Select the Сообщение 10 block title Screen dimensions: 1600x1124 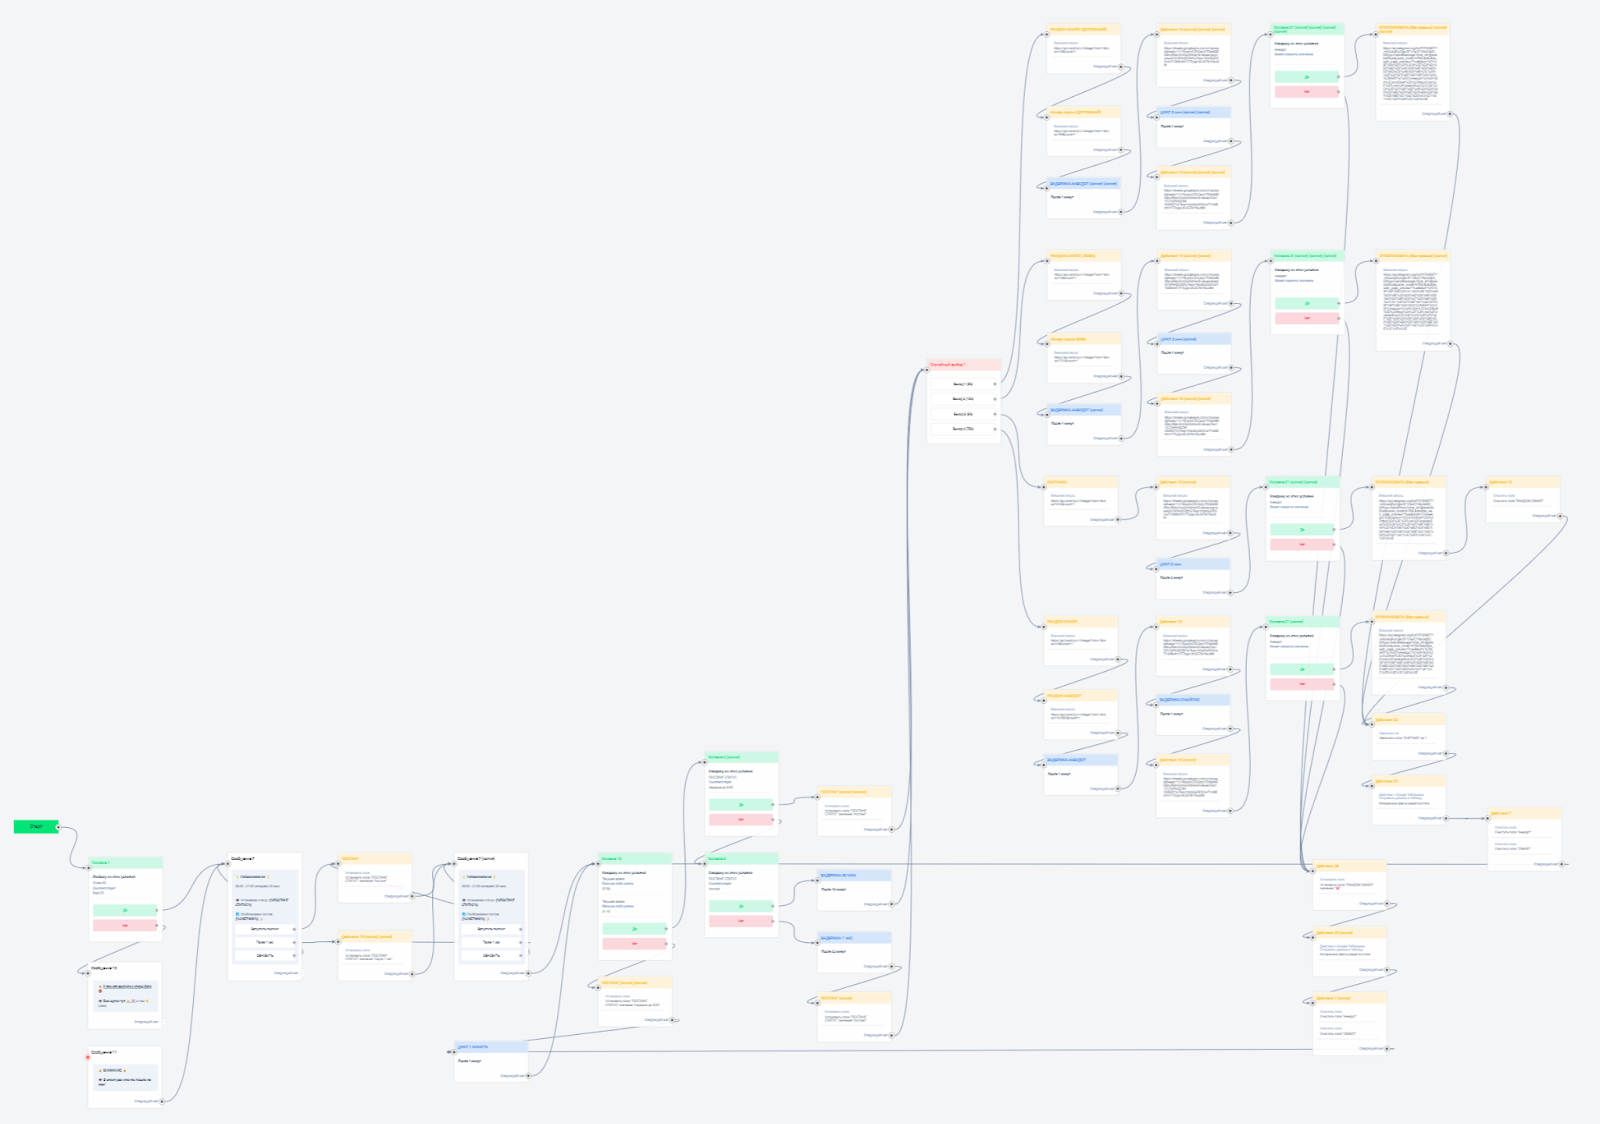104,968
